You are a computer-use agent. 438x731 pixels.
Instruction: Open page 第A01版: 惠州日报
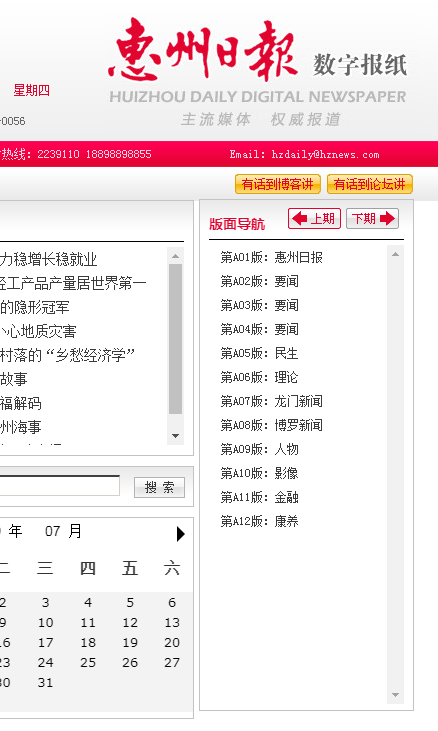[x=272, y=257]
